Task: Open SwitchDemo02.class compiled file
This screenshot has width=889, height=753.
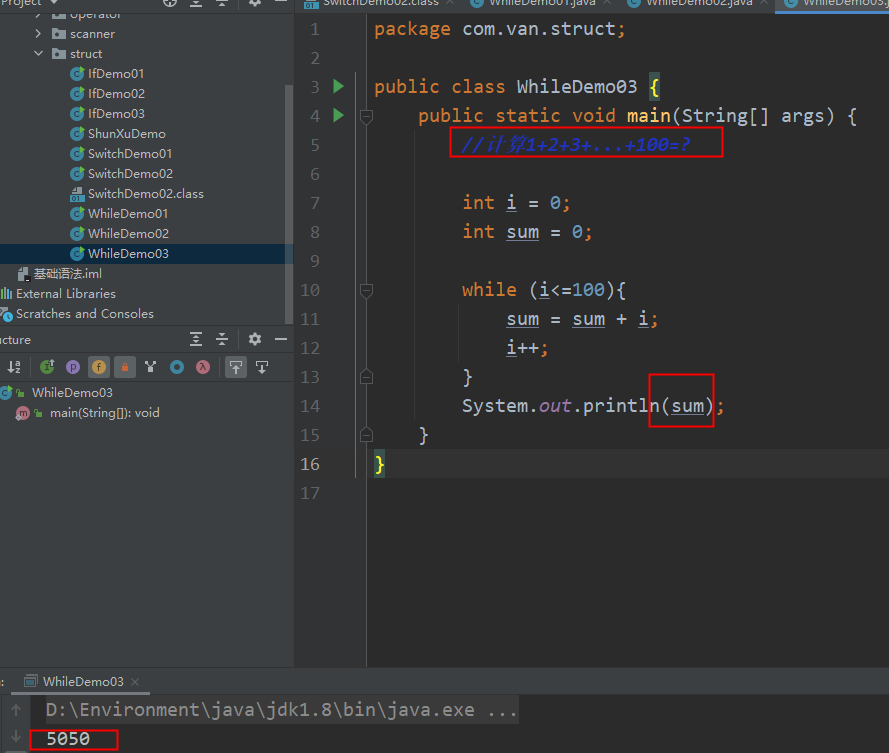Action: tap(146, 194)
